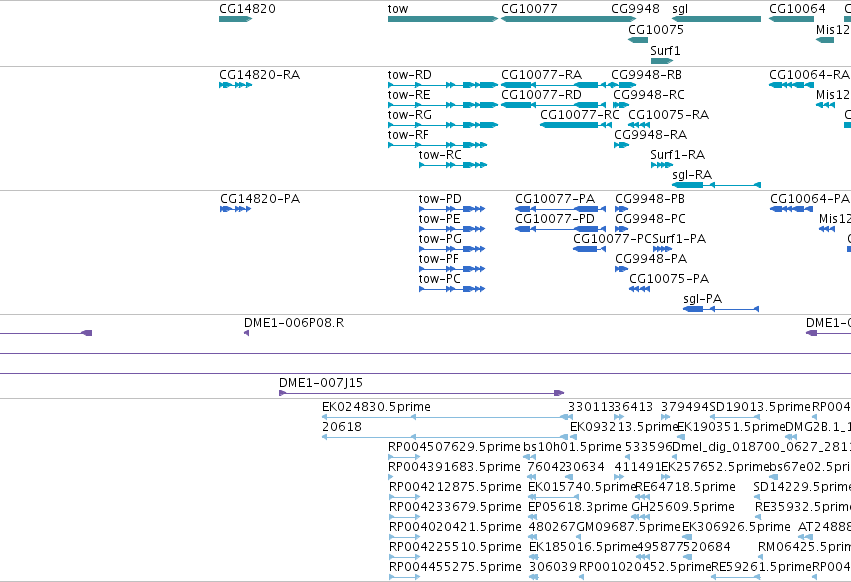The width and height of the screenshot is (851, 582).
Task: Click the tow gene bar
Action: click(443, 19)
